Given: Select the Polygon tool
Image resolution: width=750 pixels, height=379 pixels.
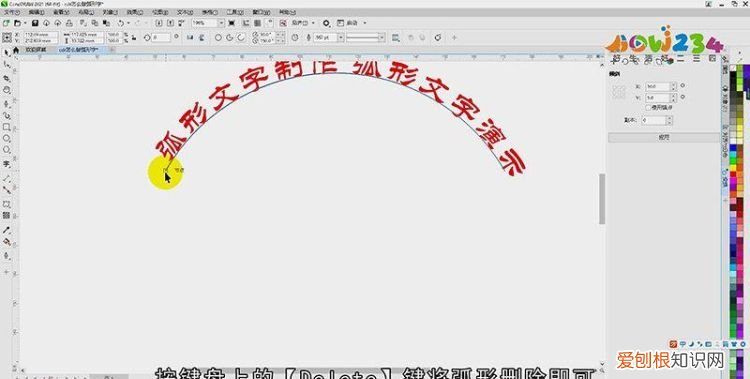Looking at the screenshot, I should pyautogui.click(x=7, y=151).
